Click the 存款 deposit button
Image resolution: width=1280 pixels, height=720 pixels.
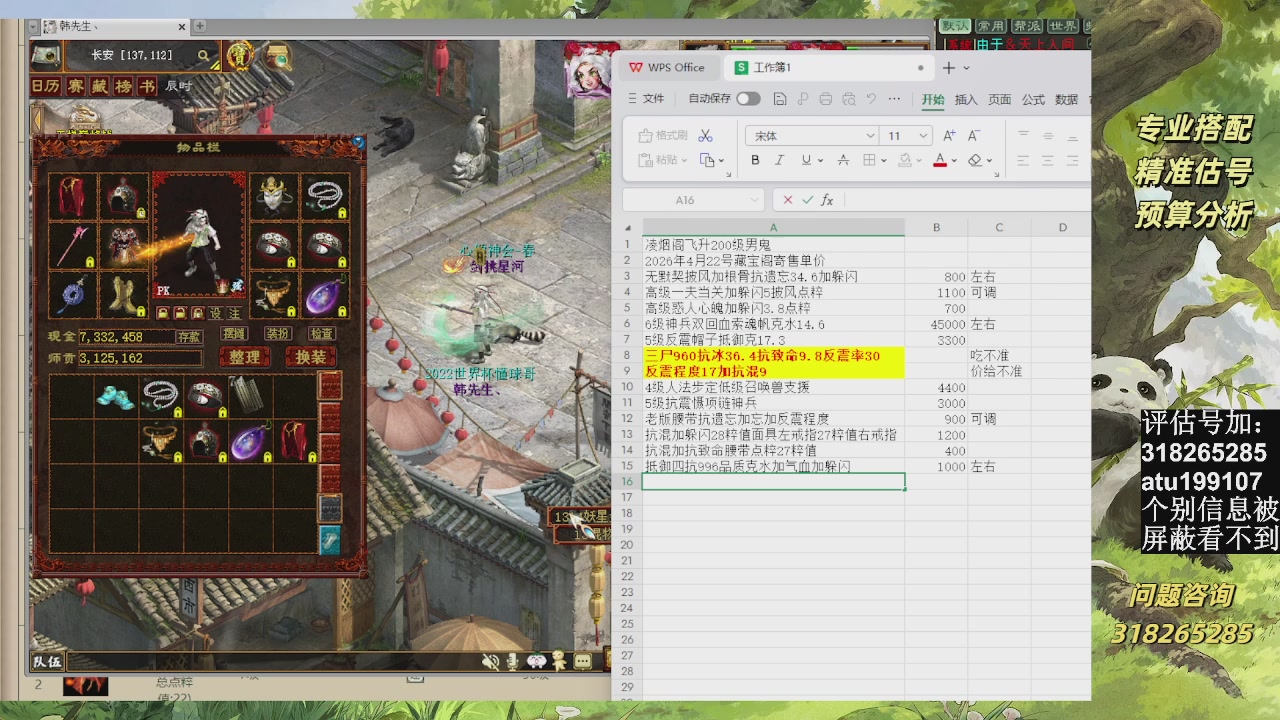pyautogui.click(x=189, y=337)
